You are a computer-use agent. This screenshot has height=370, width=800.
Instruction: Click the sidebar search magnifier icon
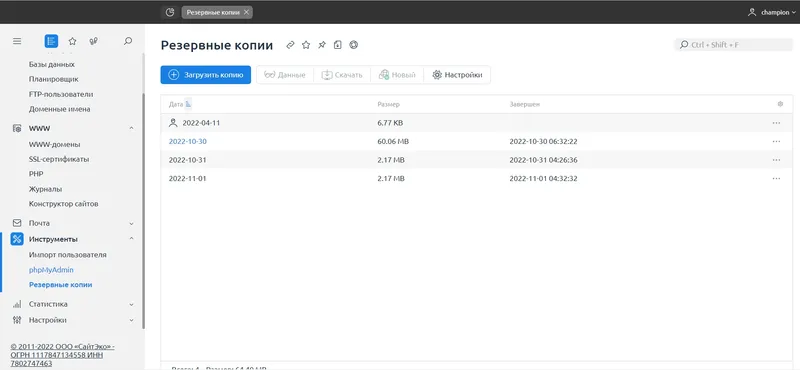pyautogui.click(x=128, y=41)
